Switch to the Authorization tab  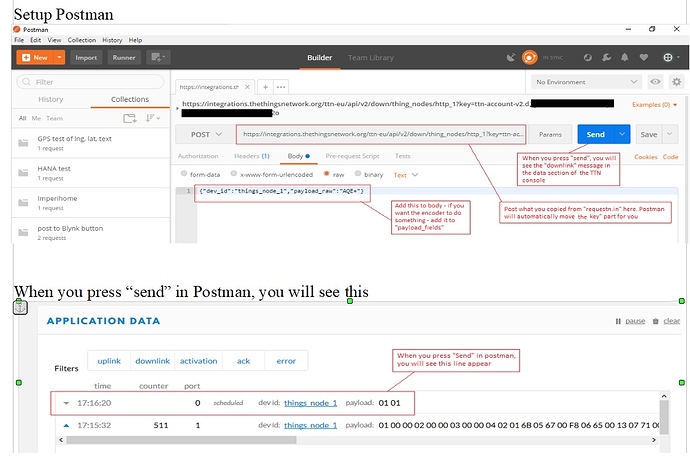tap(198, 156)
